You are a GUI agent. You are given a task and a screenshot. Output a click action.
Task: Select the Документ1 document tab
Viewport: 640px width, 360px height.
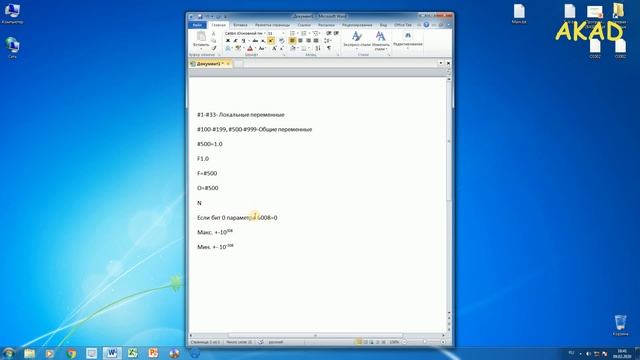(210, 64)
